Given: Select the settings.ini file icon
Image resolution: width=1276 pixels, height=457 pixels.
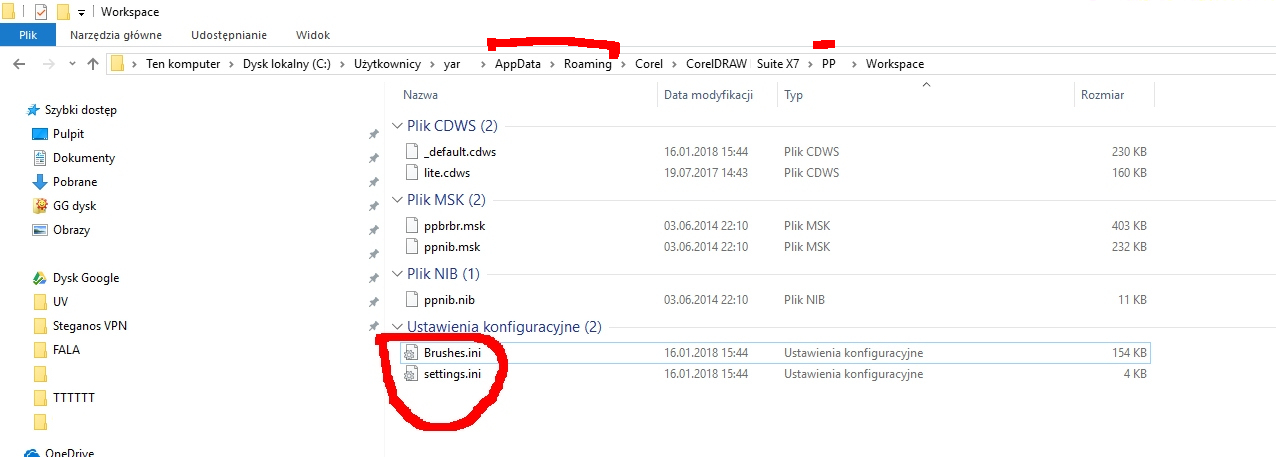Looking at the screenshot, I should pos(409,375).
